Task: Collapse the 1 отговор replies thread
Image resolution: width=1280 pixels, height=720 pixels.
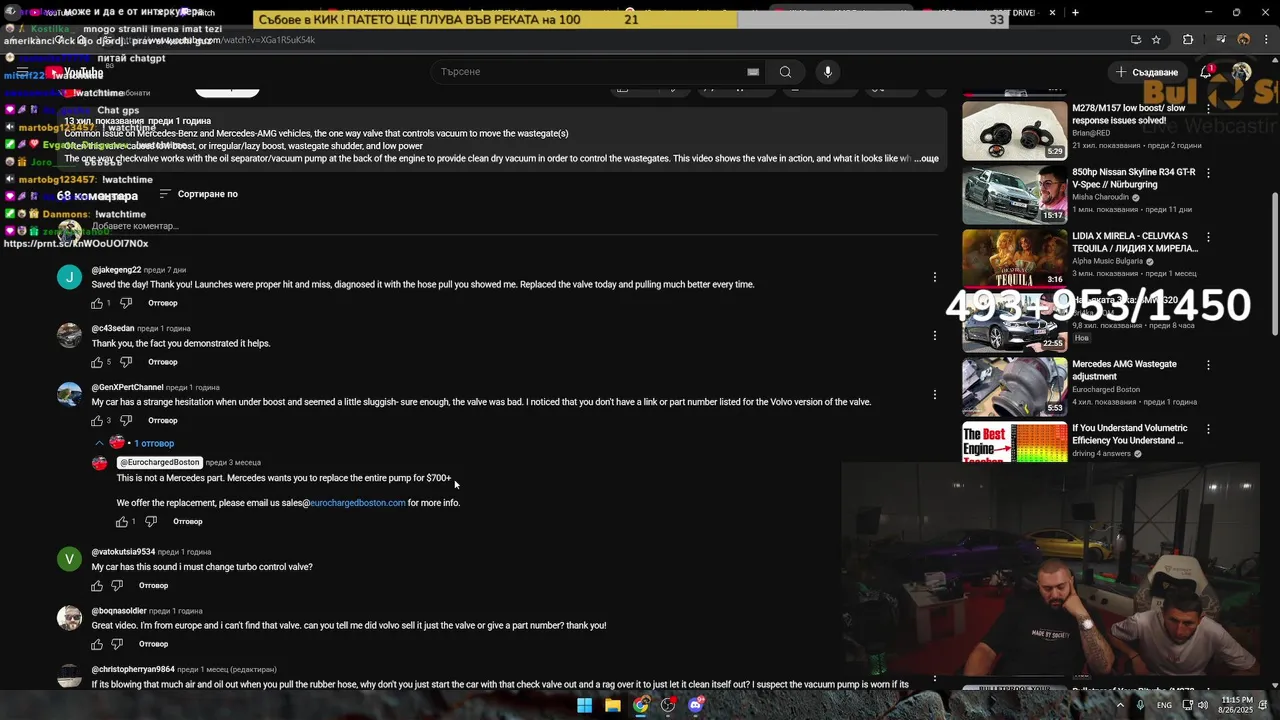Action: pyautogui.click(x=137, y=443)
